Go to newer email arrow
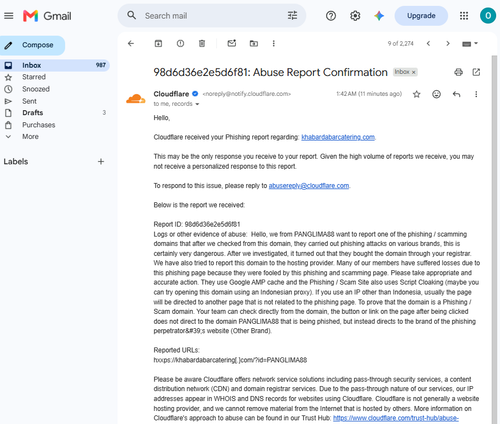 click(428, 44)
